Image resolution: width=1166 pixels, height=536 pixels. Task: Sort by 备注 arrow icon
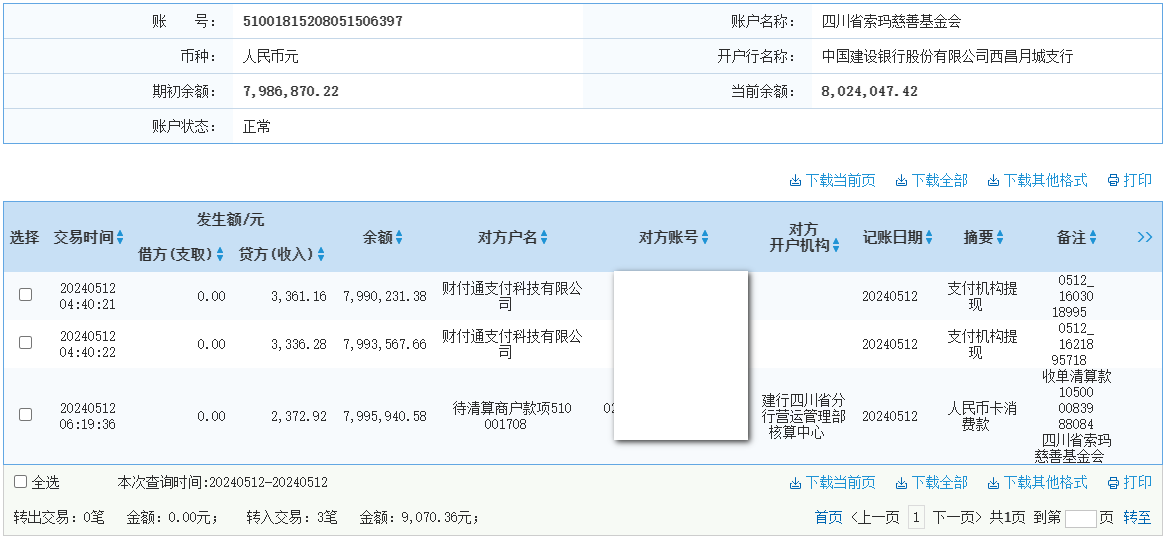(1092, 238)
